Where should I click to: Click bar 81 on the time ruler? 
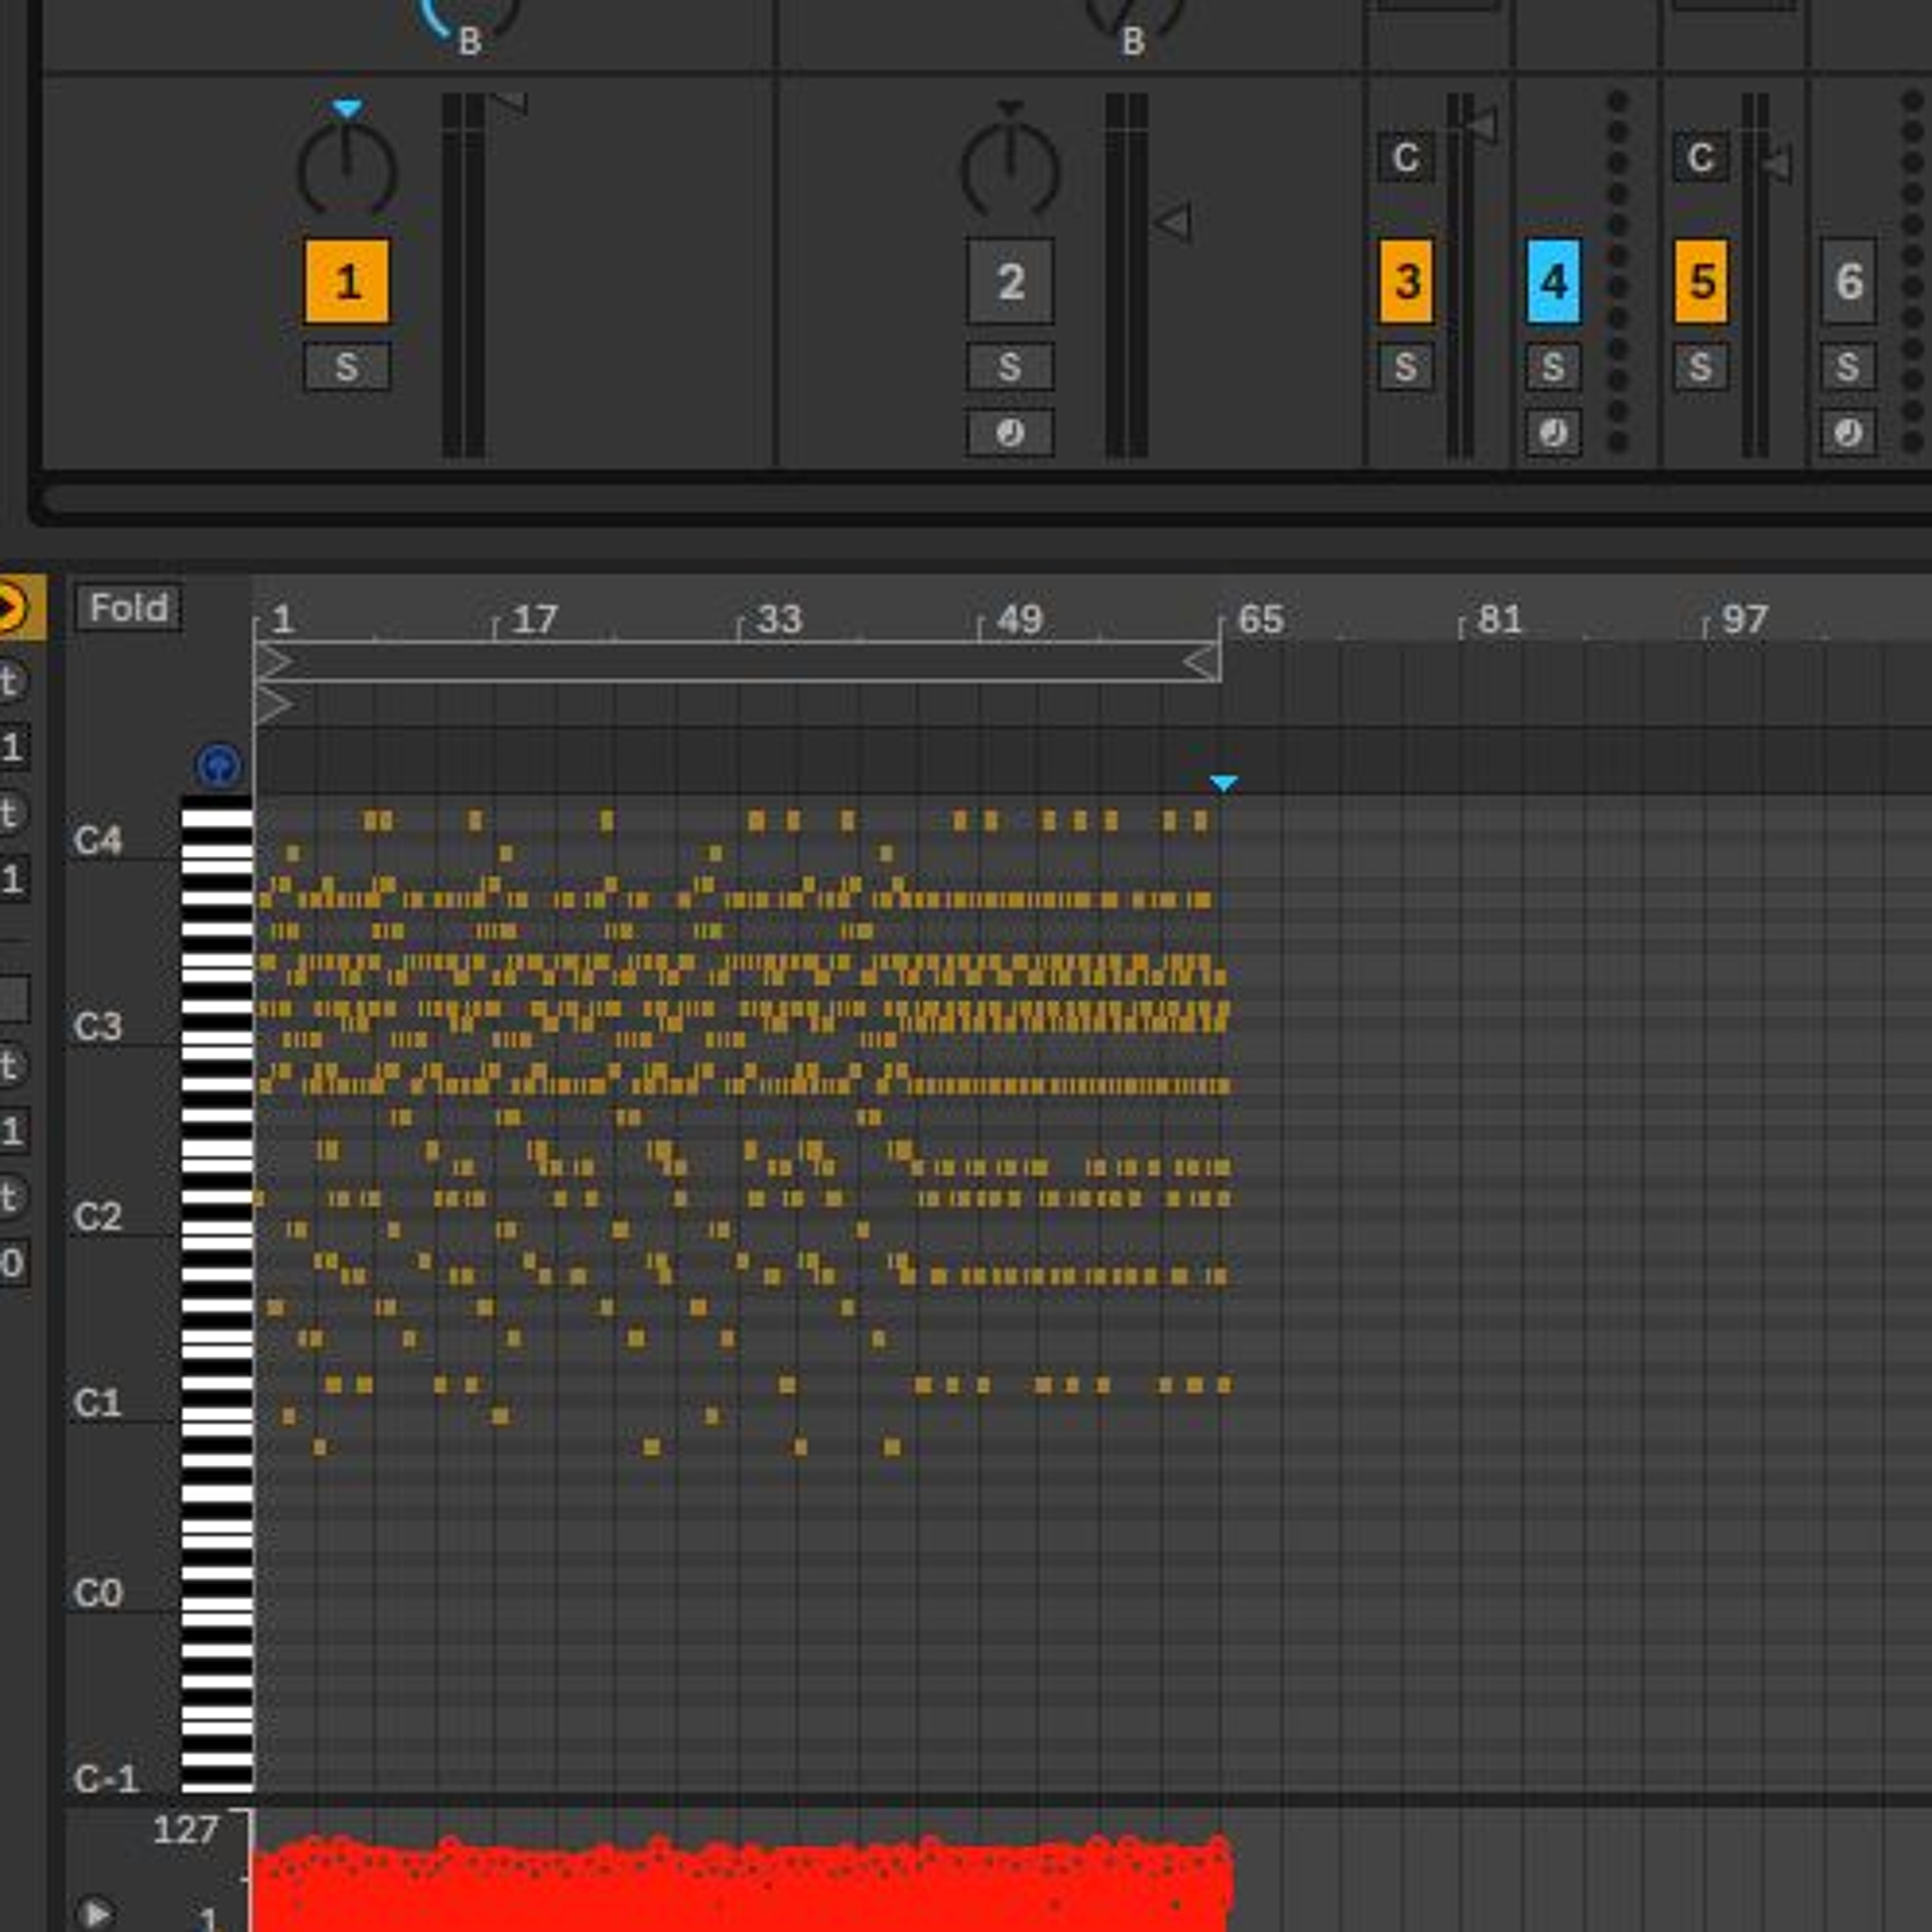1500,620
